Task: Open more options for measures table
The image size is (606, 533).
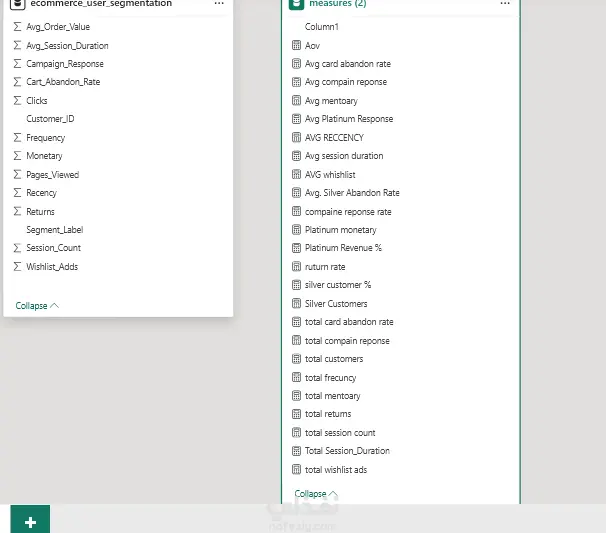Action: [x=505, y=3]
